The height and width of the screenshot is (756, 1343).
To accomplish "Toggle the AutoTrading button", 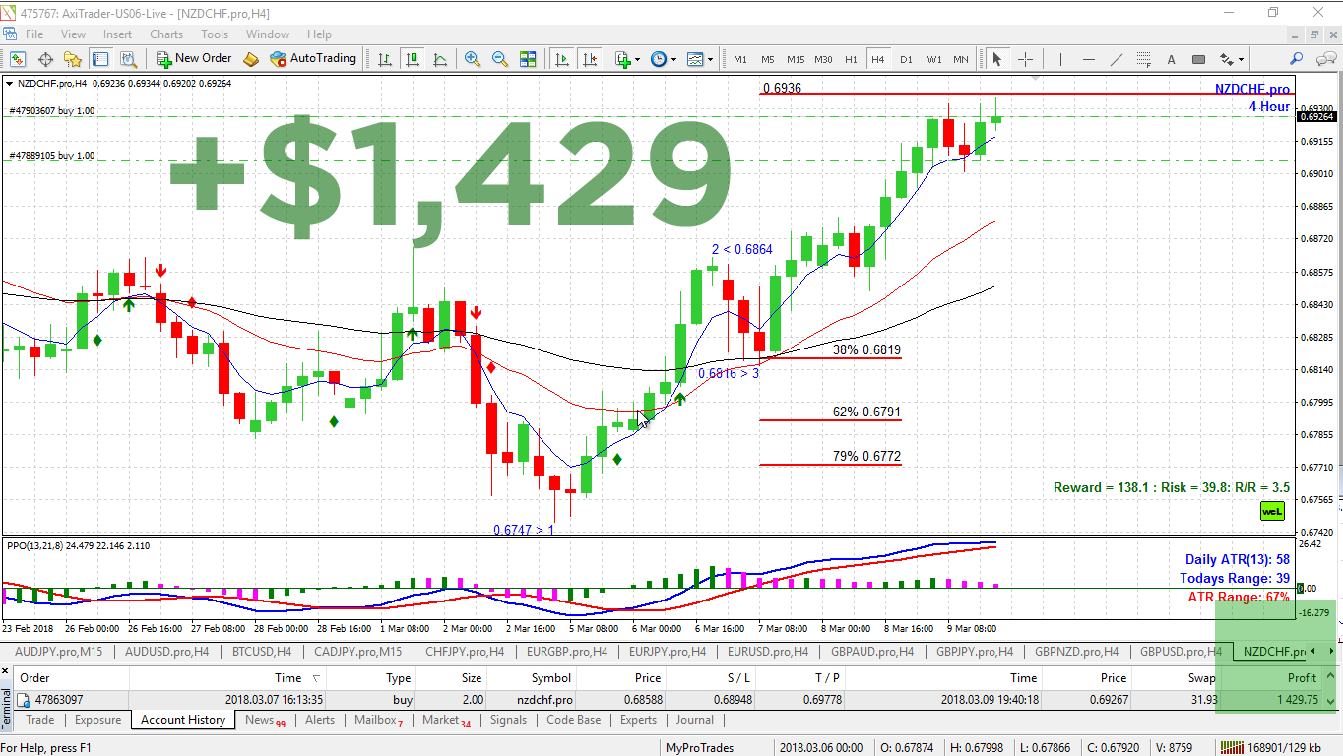I will [x=313, y=59].
